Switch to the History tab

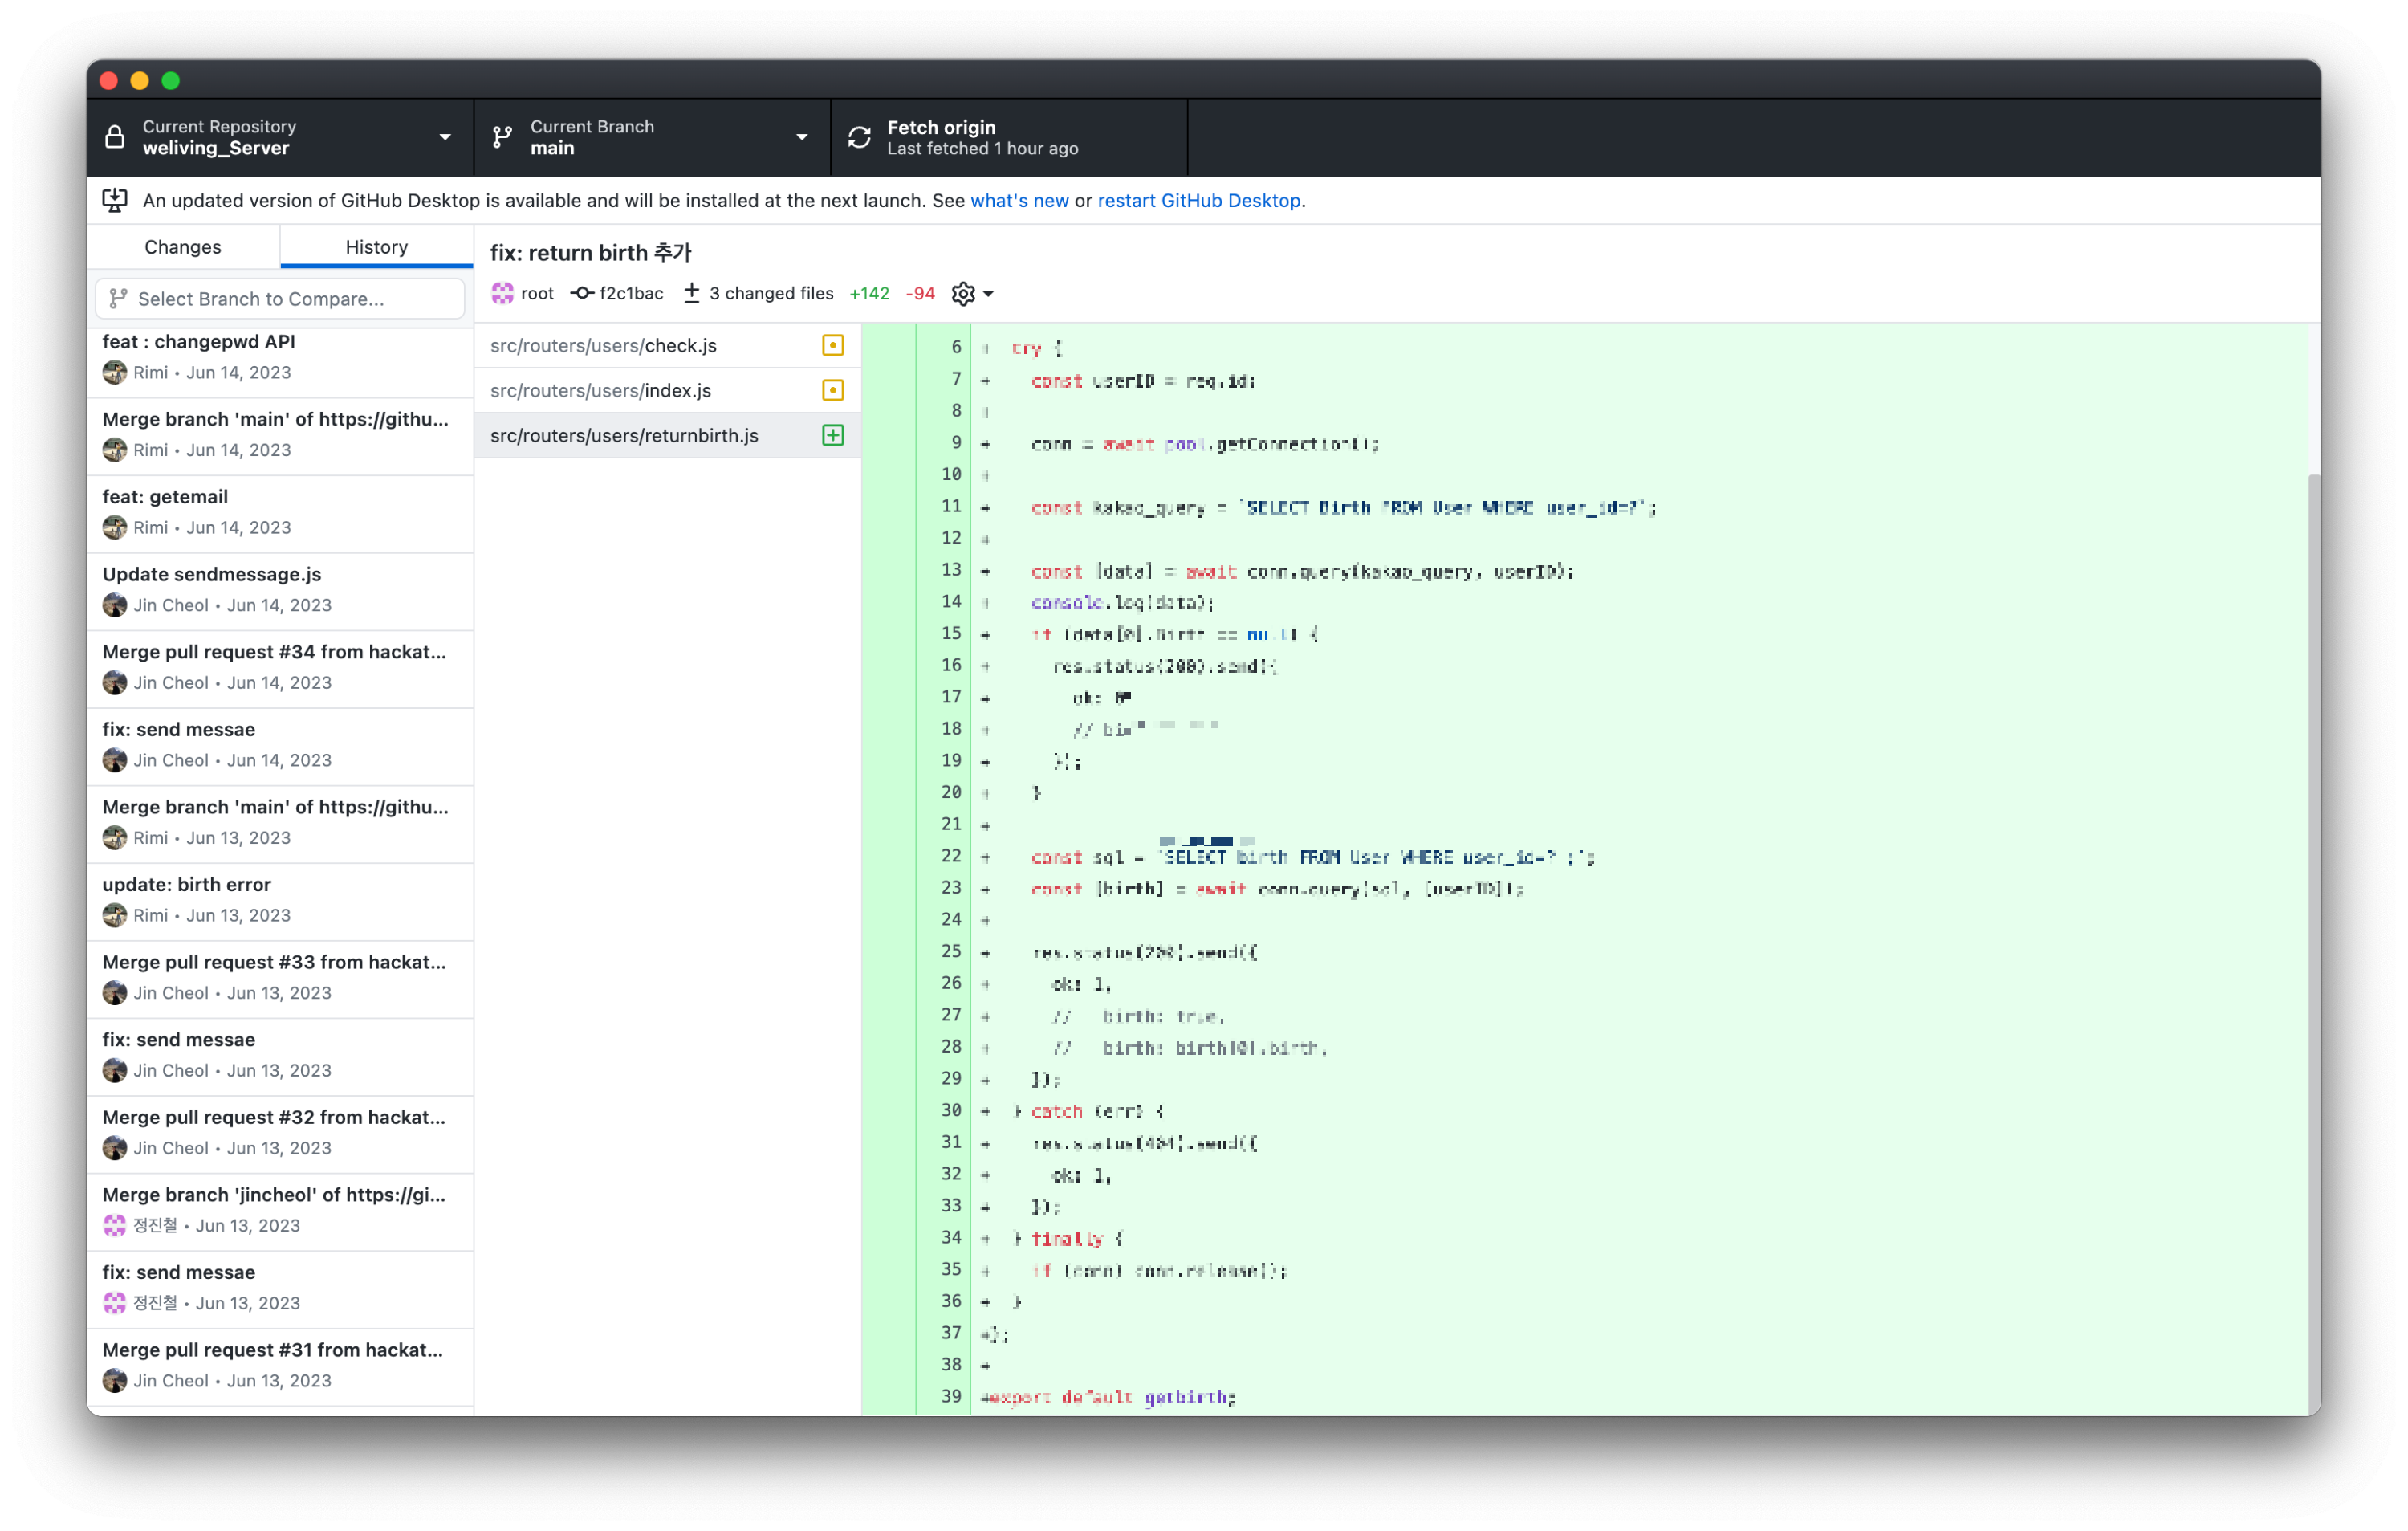[376, 247]
